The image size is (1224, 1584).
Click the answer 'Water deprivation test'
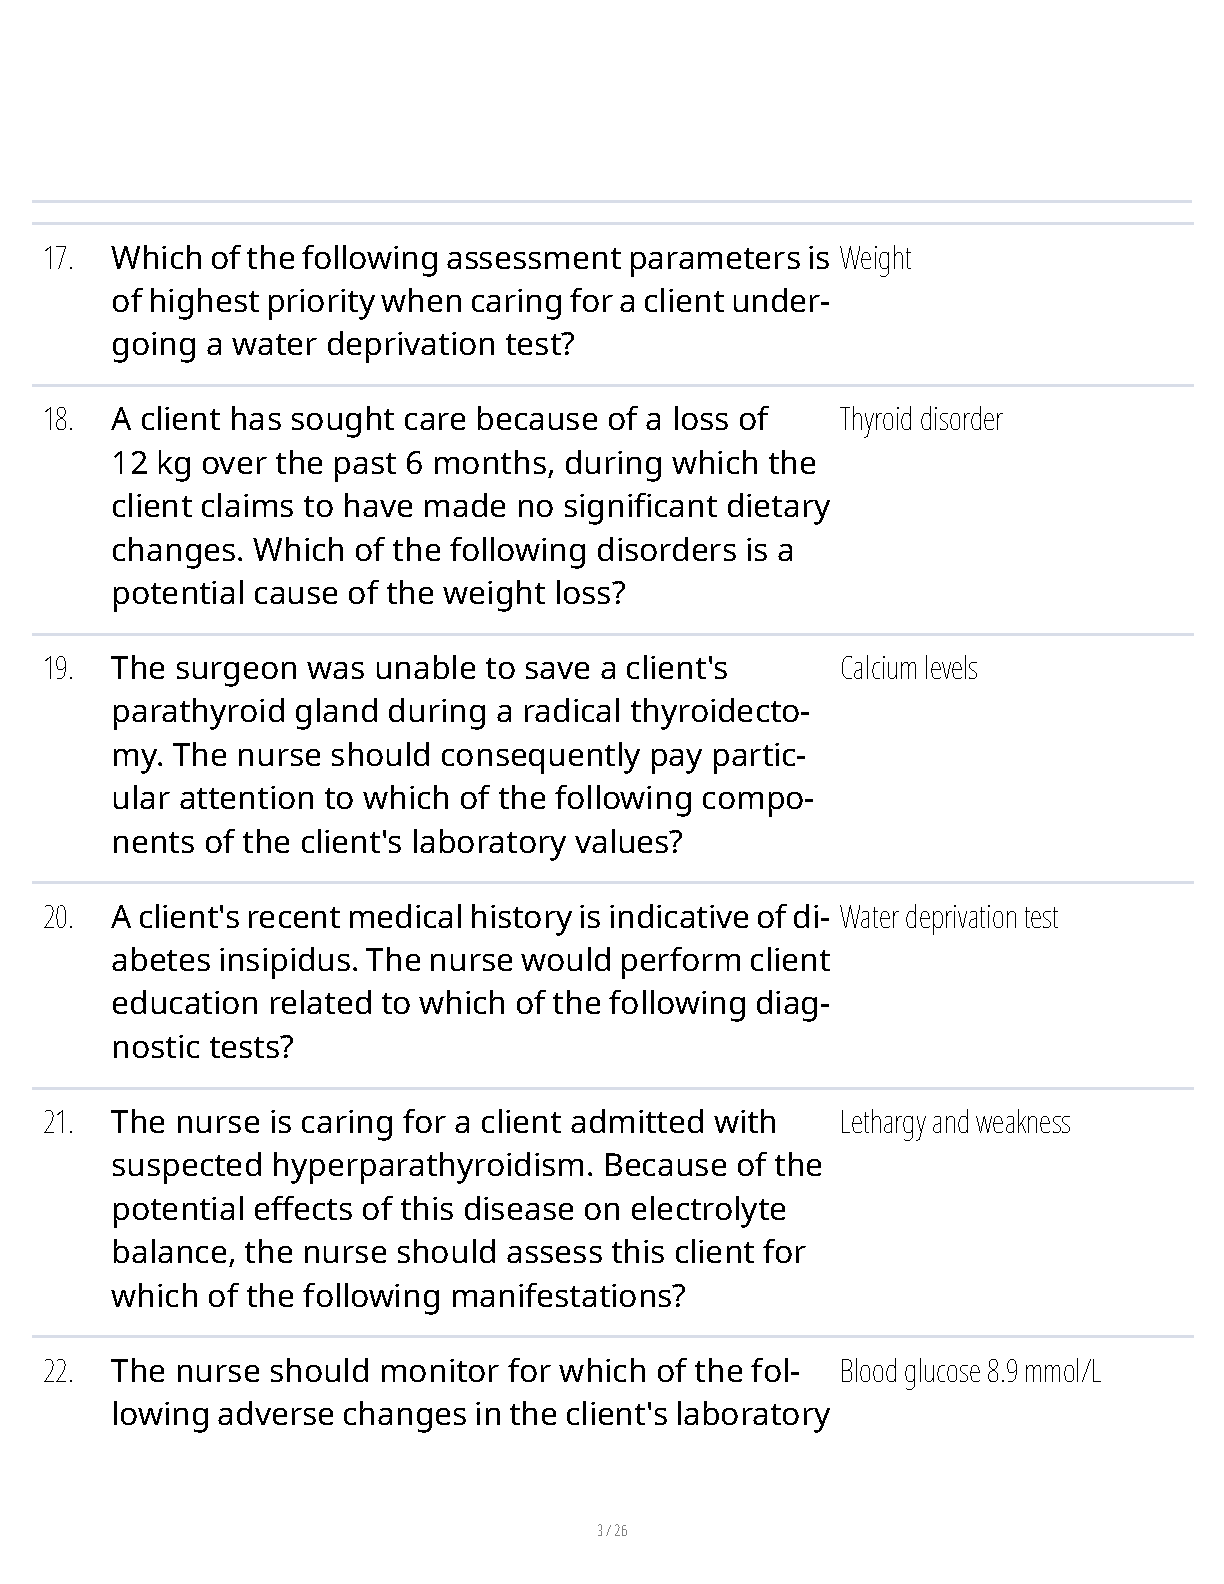click(x=948, y=918)
